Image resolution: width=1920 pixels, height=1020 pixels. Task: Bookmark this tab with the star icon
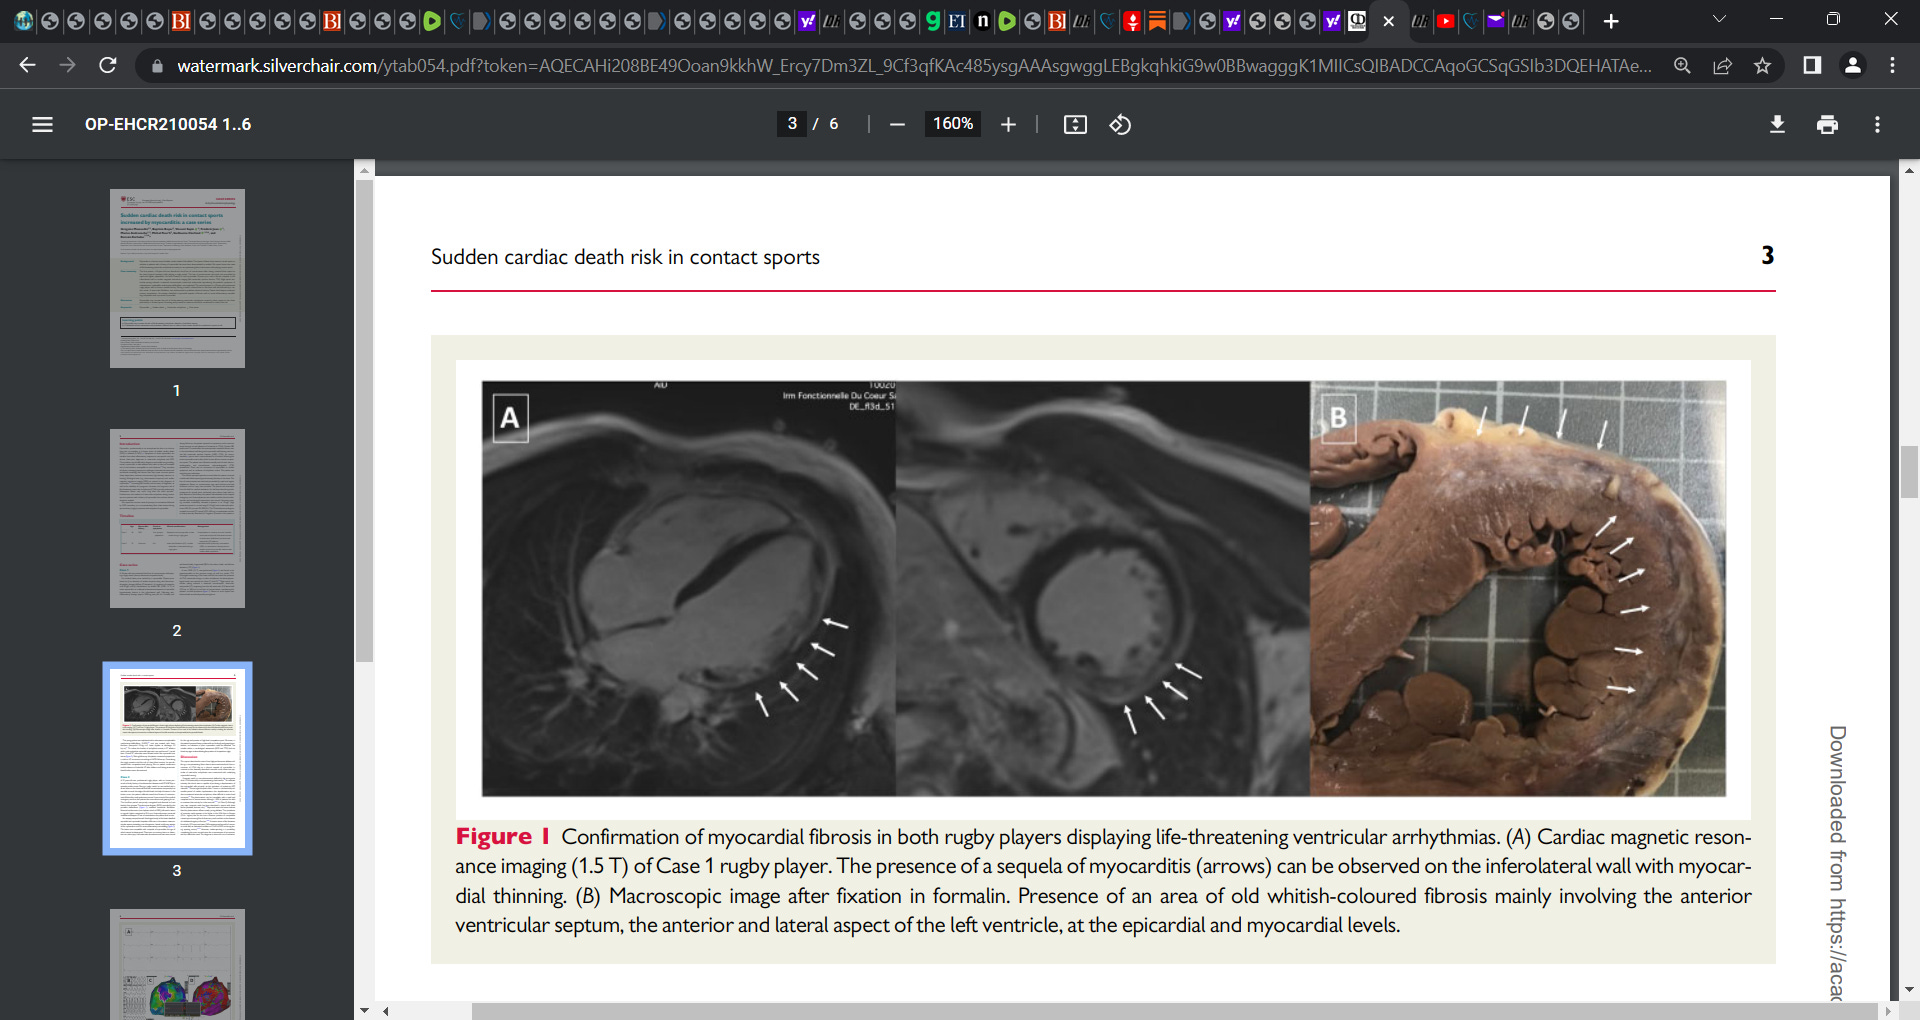pos(1762,65)
